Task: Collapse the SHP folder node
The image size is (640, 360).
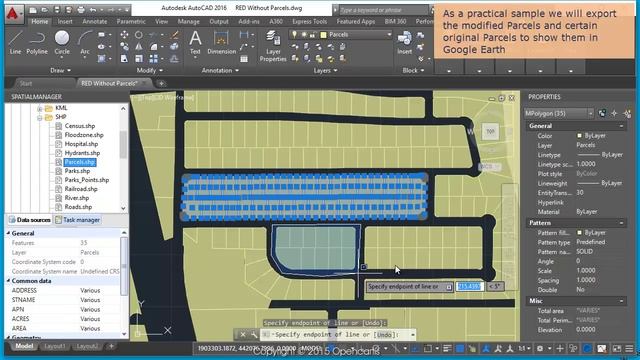Action: (40, 118)
